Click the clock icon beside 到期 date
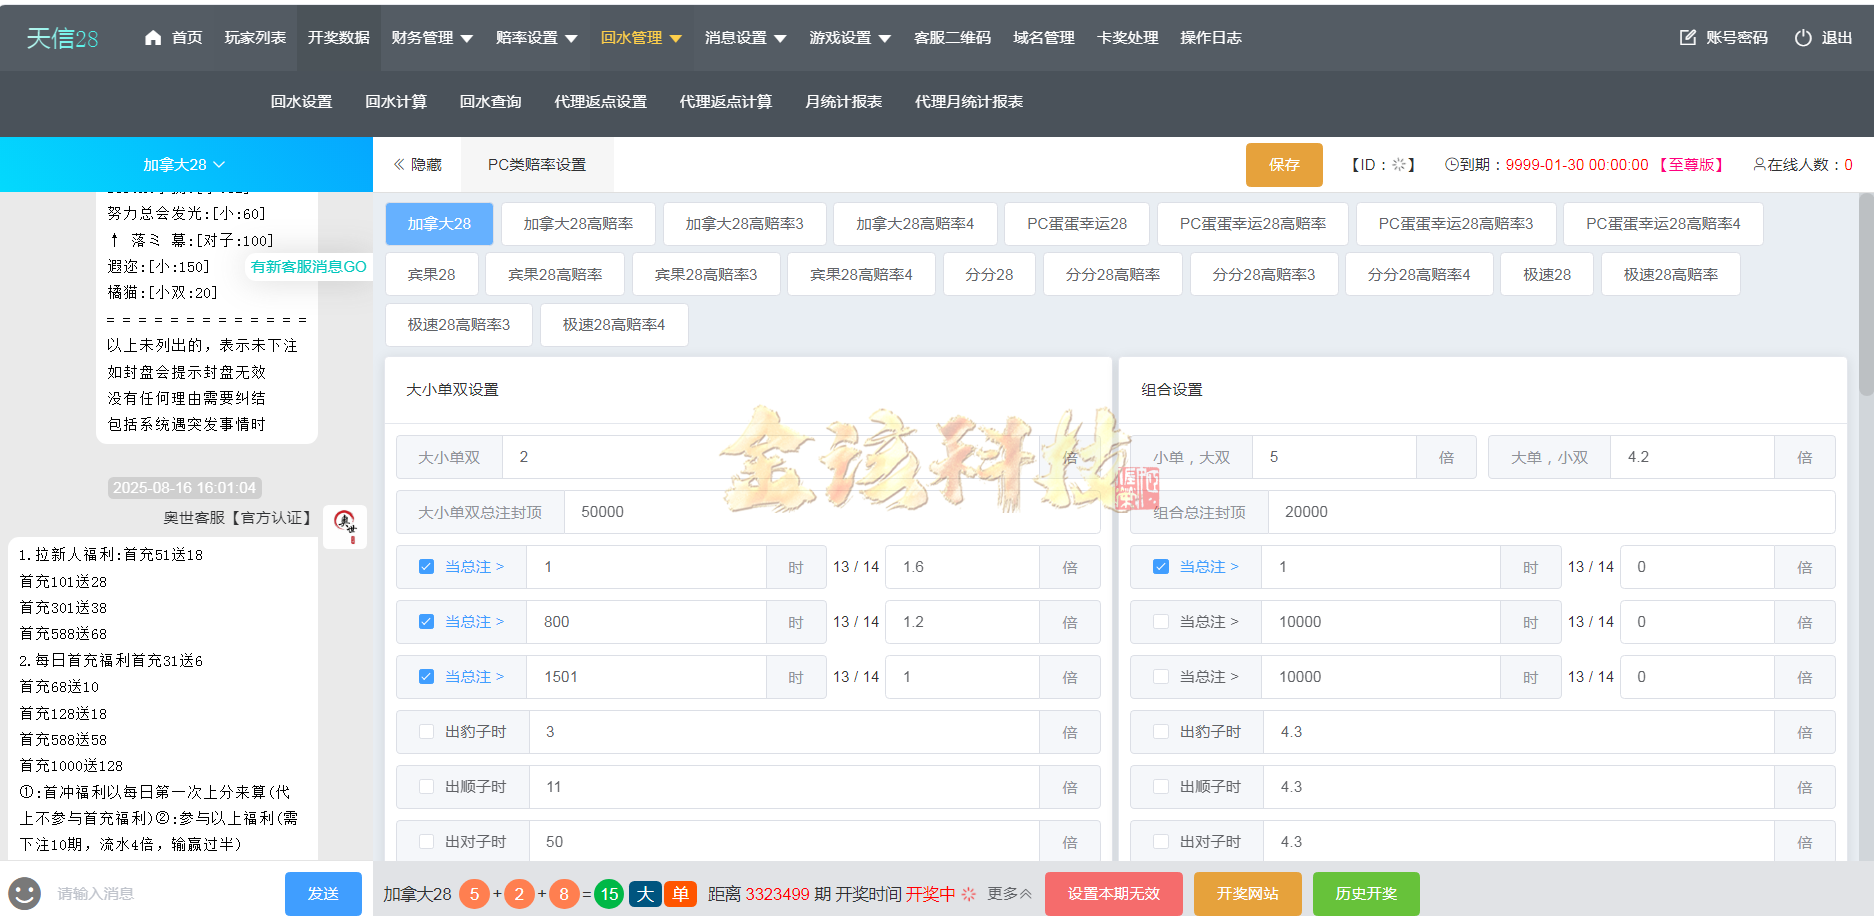 (1454, 164)
